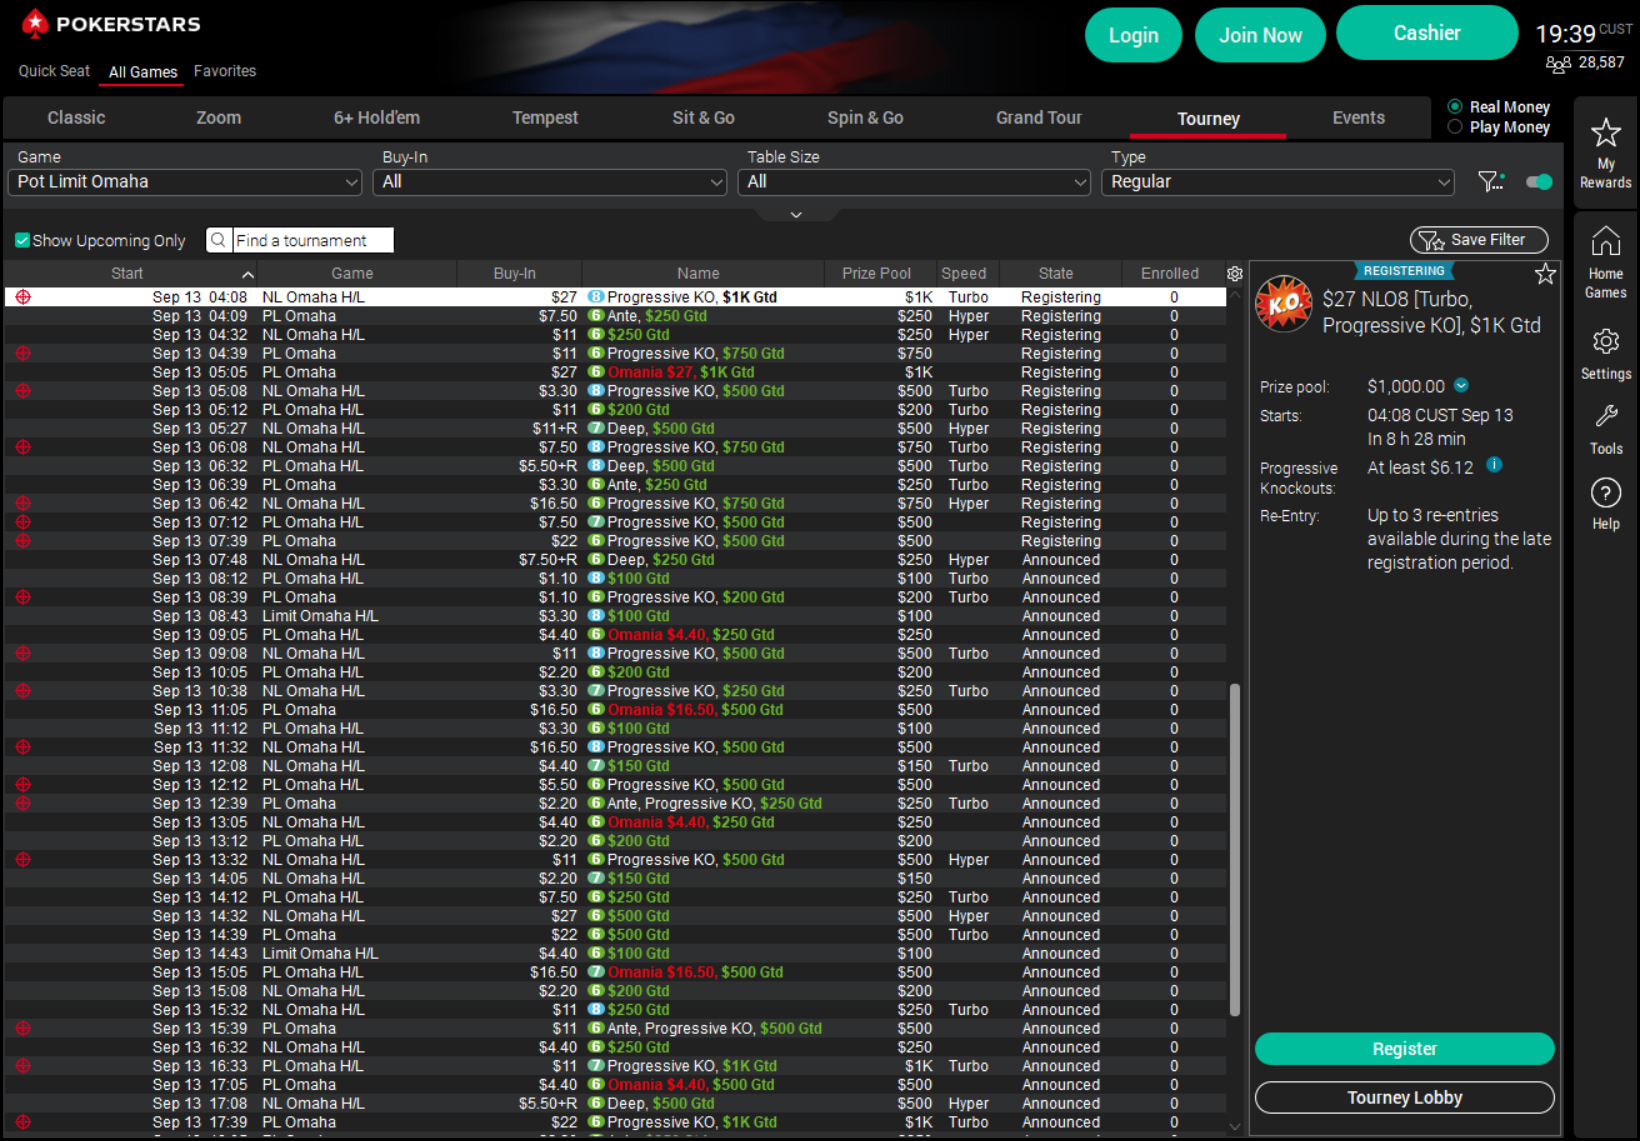Click the column settings gear icon
This screenshot has height=1141, width=1640.
[x=1235, y=273]
